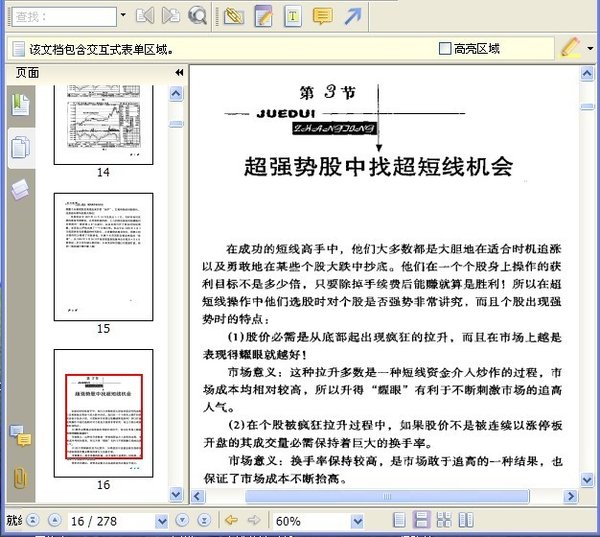Viewport: 600px width, 537px height.
Task: Switch to continuous page layout
Action: [x=421, y=520]
